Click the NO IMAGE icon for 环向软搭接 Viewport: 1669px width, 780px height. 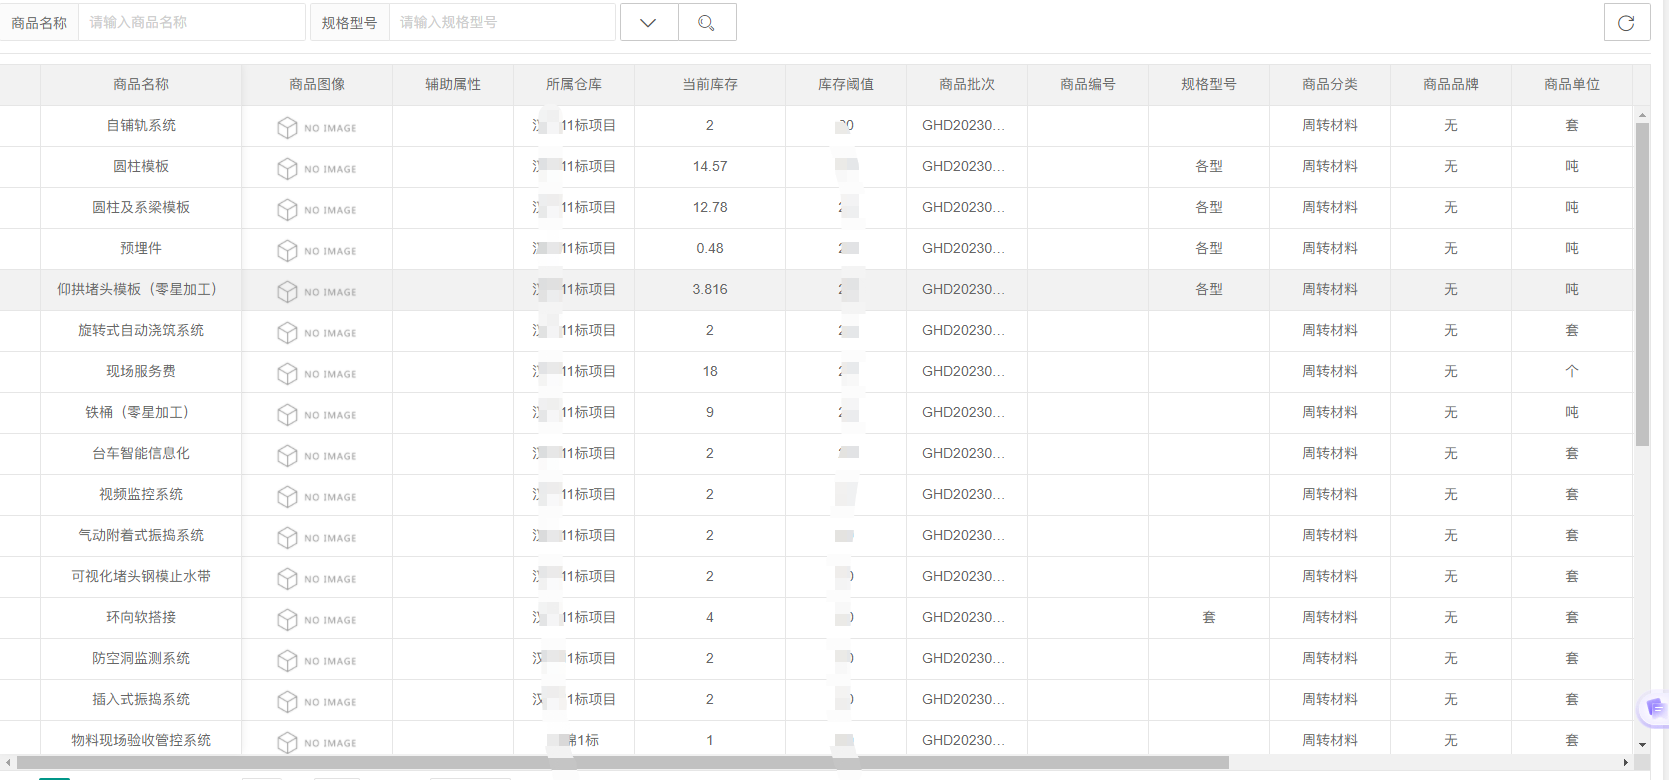(316, 619)
